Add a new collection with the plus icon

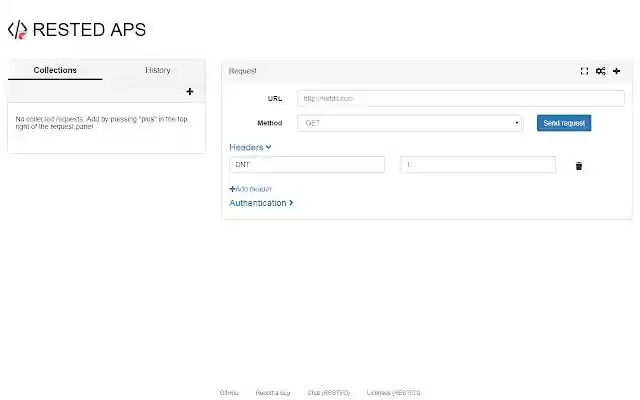pos(190,91)
